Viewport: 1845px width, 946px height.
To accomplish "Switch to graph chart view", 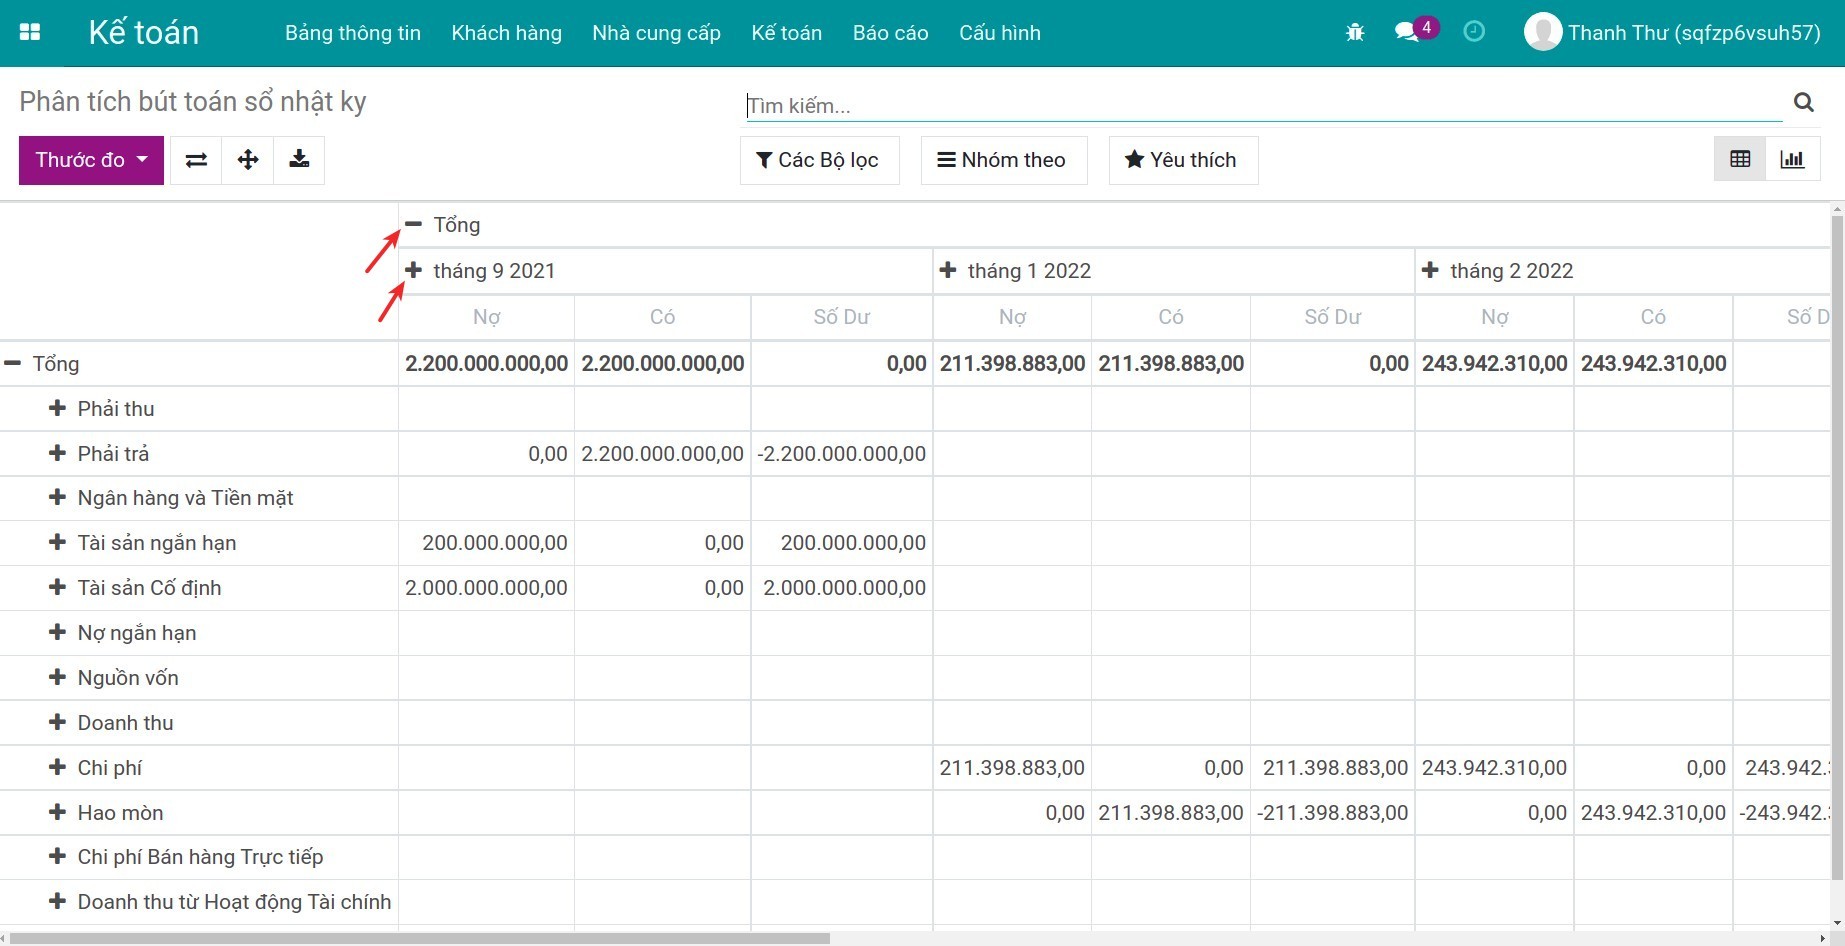I will pos(1792,159).
